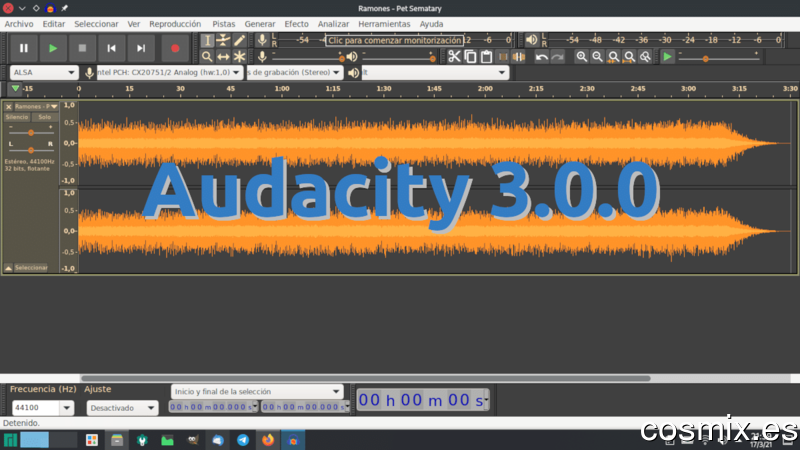Open the Efecto menu
Screen dimensions: 800x450
point(296,24)
